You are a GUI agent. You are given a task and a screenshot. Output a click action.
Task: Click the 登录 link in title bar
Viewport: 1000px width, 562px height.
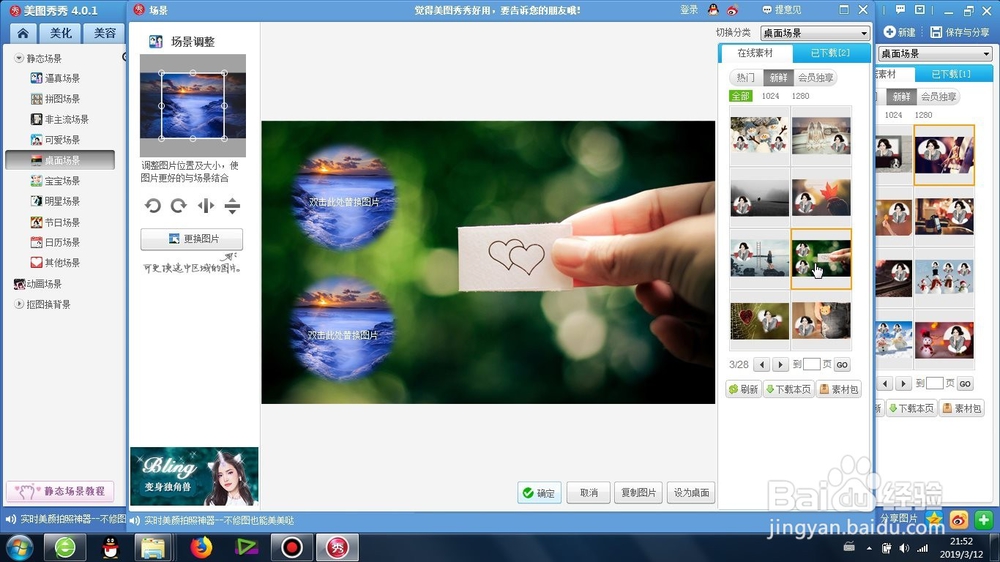point(689,10)
